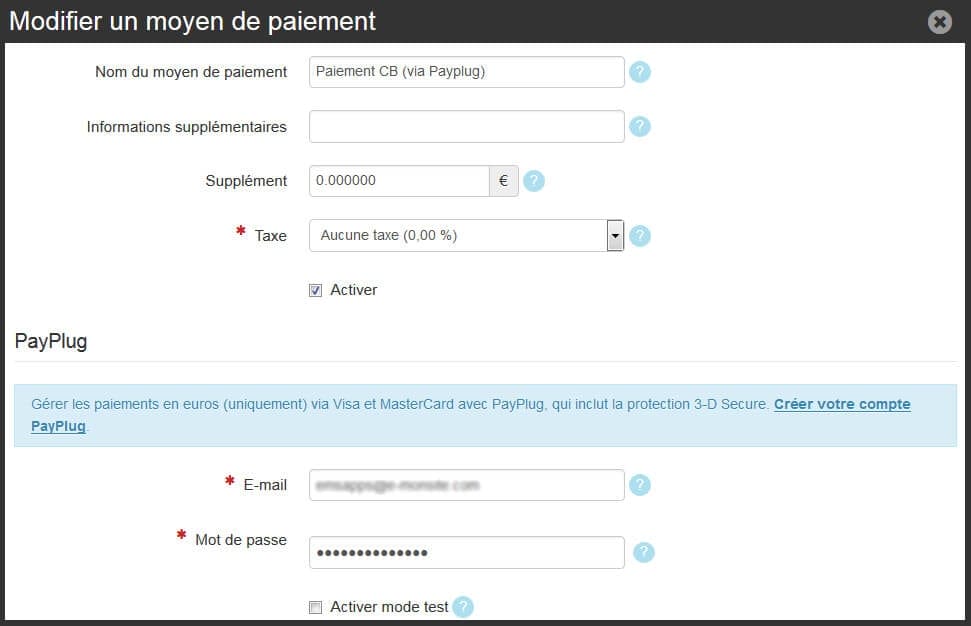Click the Modifier un moyen de paiement title

(x=192, y=21)
